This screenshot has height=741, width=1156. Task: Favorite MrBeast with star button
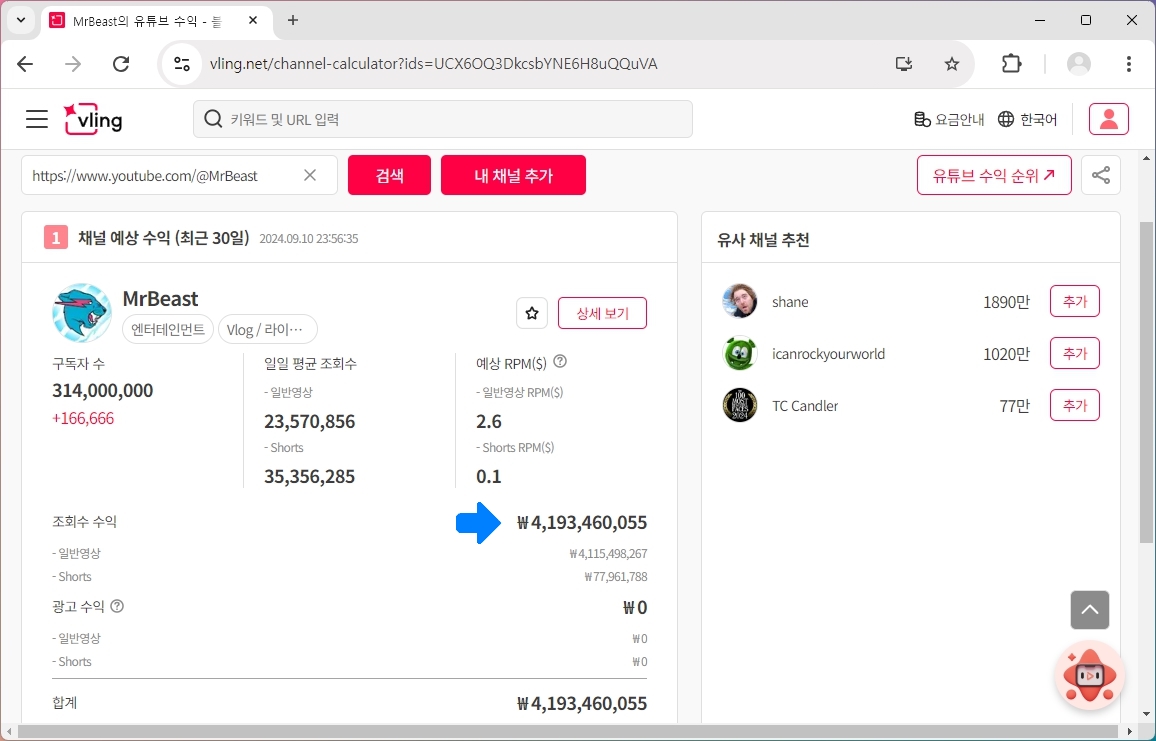[x=532, y=313]
